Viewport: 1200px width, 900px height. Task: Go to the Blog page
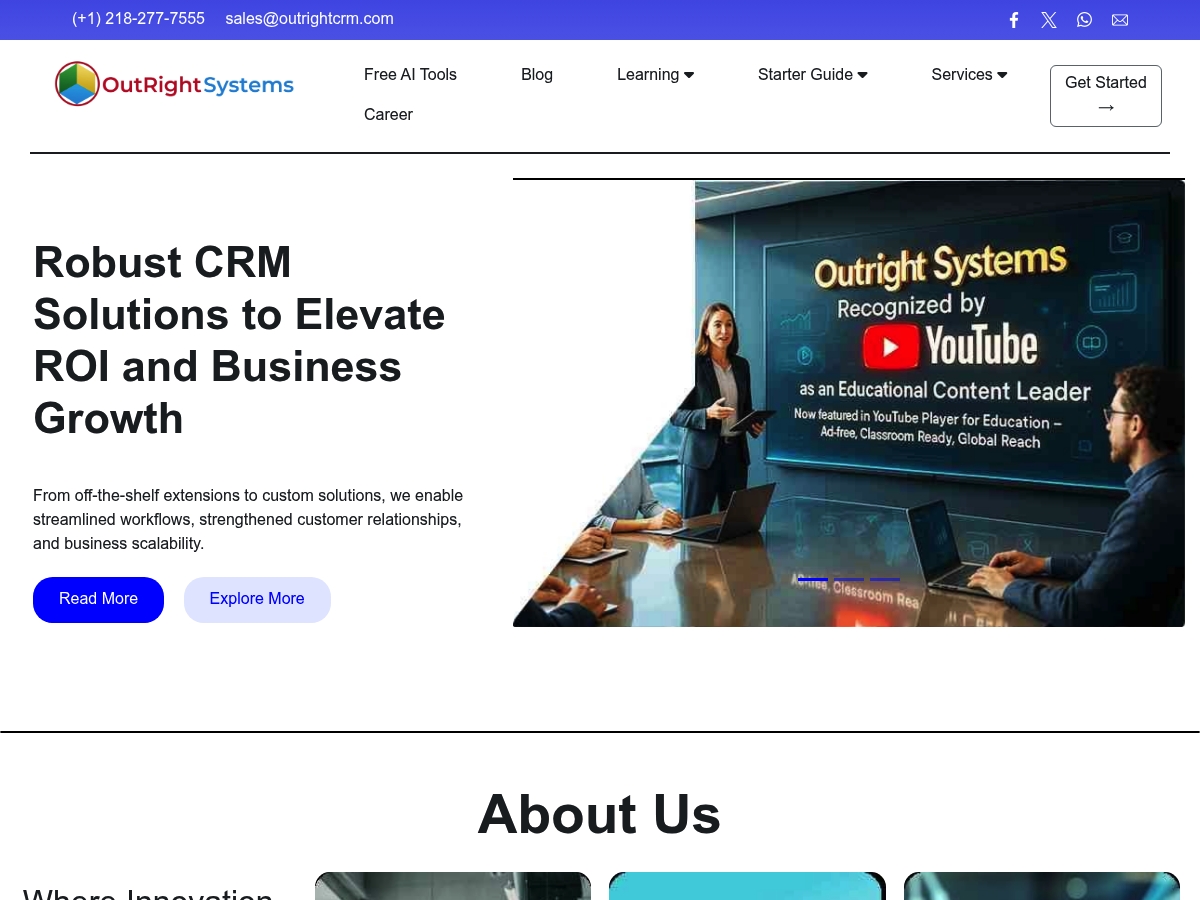pyautogui.click(x=537, y=74)
